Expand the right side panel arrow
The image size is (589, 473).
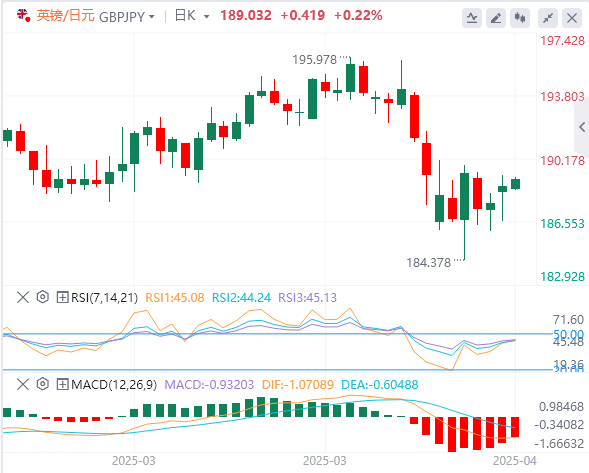click(582, 127)
